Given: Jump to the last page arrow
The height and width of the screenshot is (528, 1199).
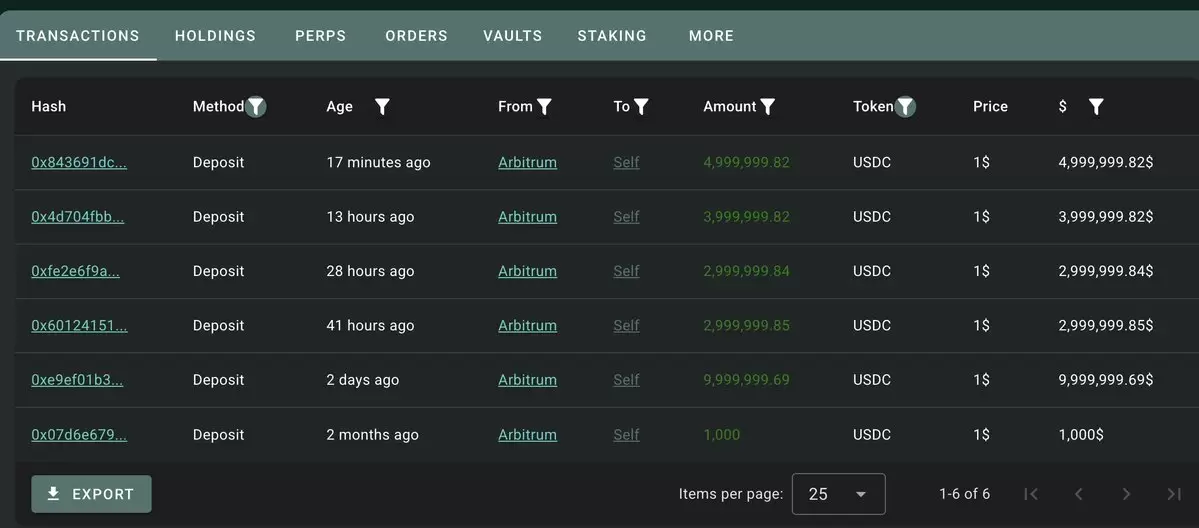Looking at the screenshot, I should coord(1174,494).
